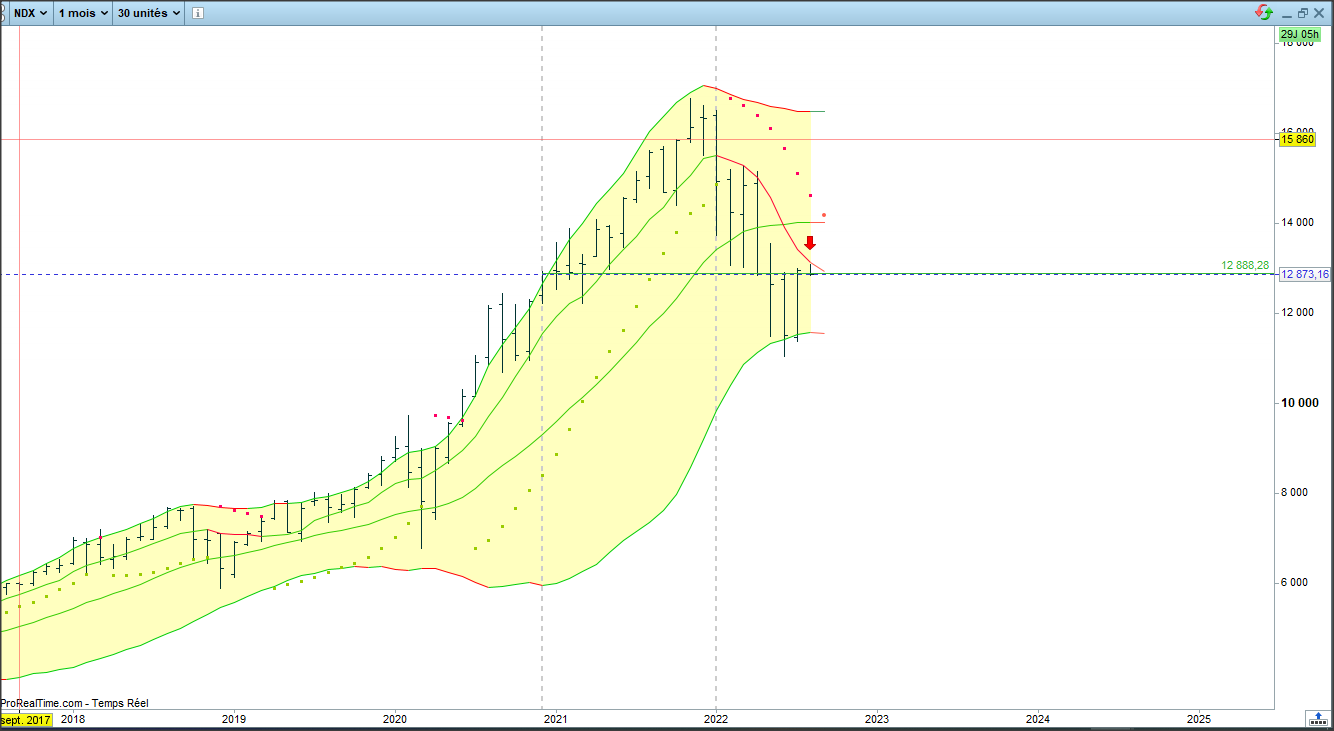Click the red down arrow signal marker

[810, 243]
